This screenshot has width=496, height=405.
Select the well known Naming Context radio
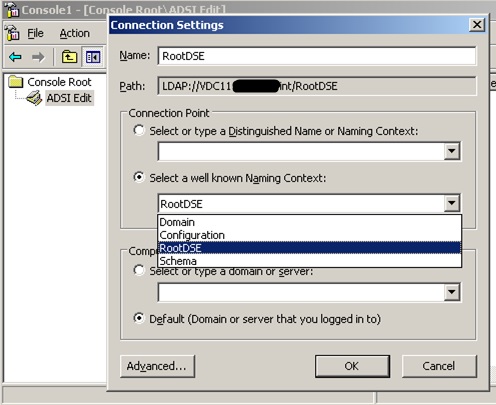(139, 177)
